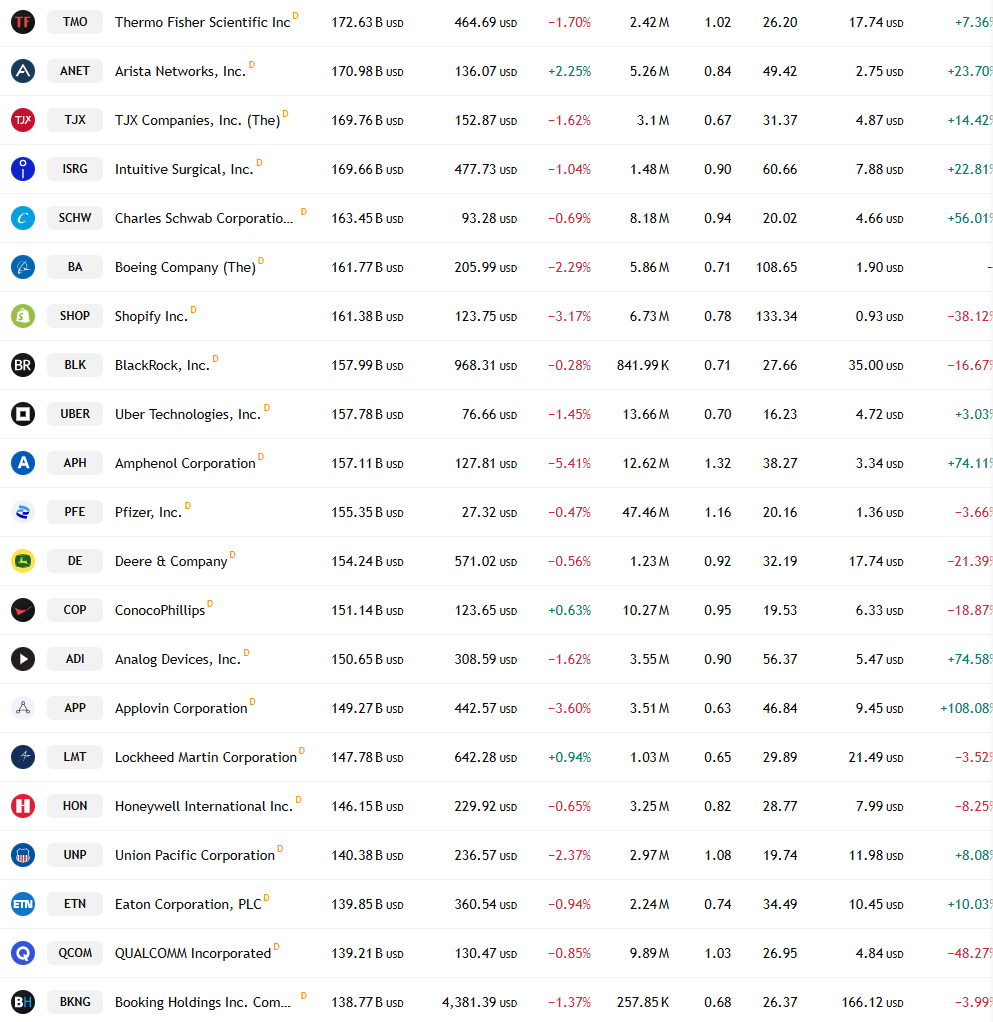This screenshot has width=993, height=1022.
Task: Open the HON ticker symbol
Action: click(75, 806)
